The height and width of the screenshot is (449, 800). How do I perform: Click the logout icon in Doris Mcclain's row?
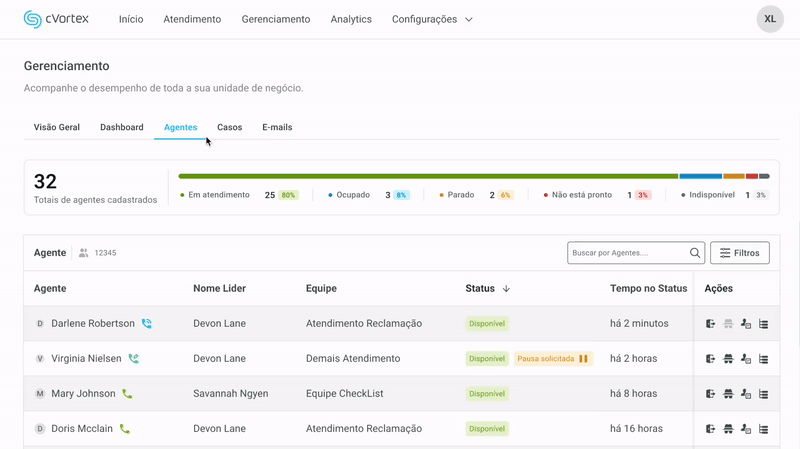710,429
